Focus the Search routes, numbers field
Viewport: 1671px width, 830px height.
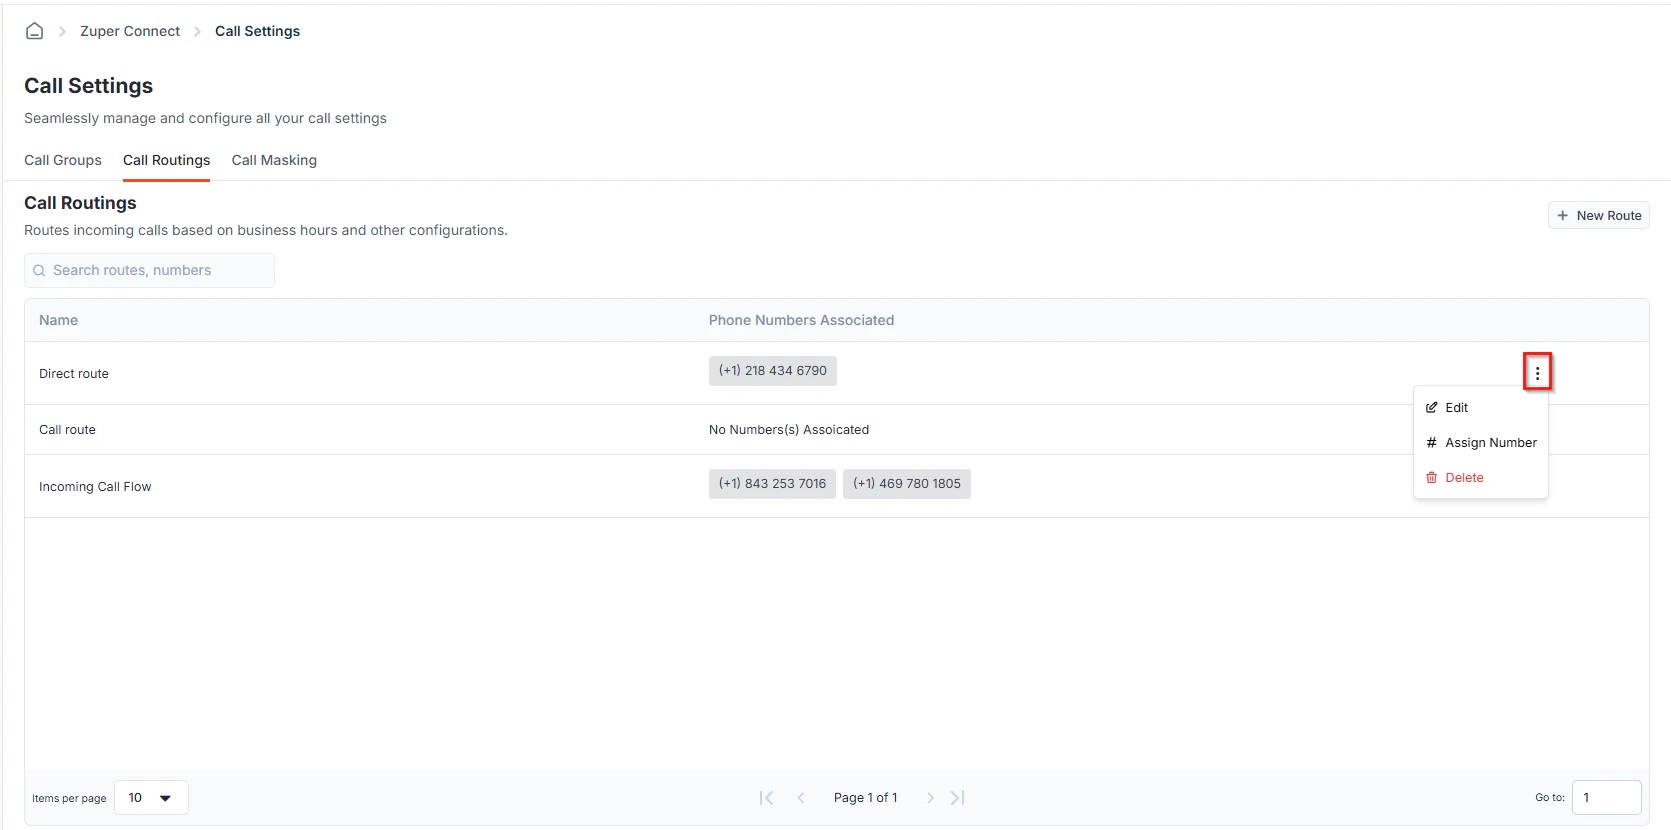tap(149, 270)
